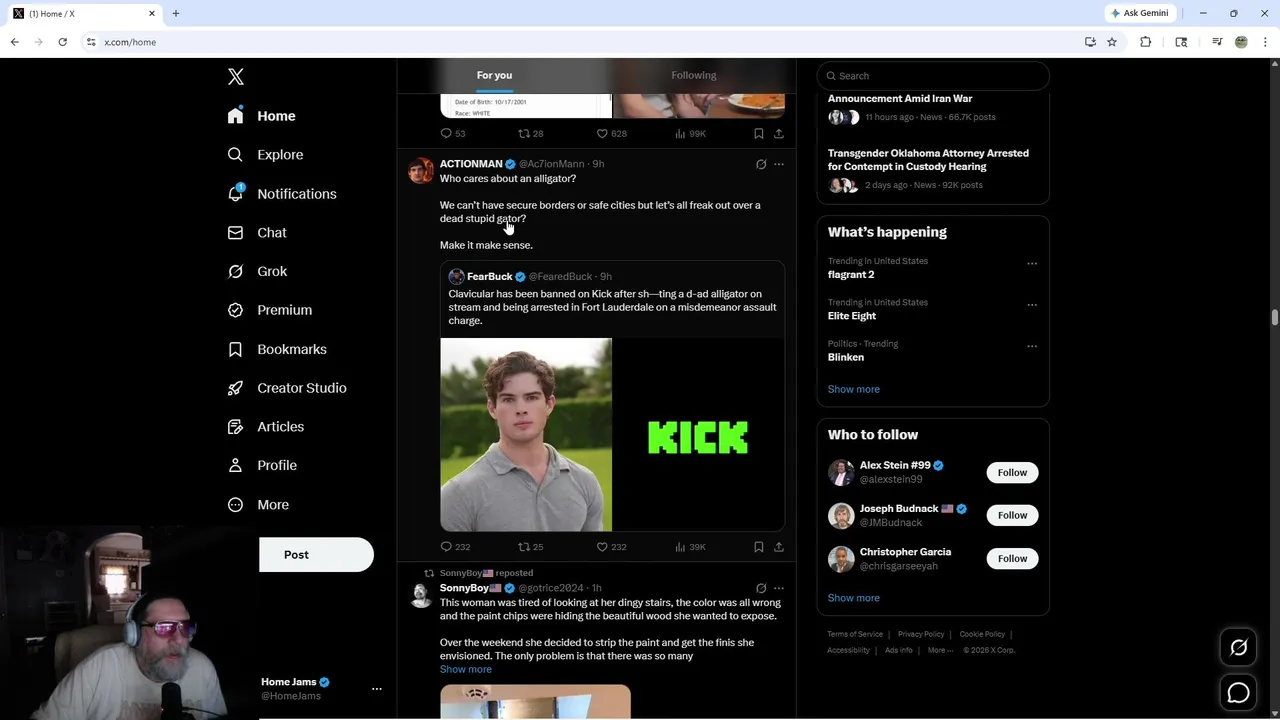The width and height of the screenshot is (1280, 720).
Task: Open Home Jams account options menu
Action: pyautogui.click(x=377, y=689)
